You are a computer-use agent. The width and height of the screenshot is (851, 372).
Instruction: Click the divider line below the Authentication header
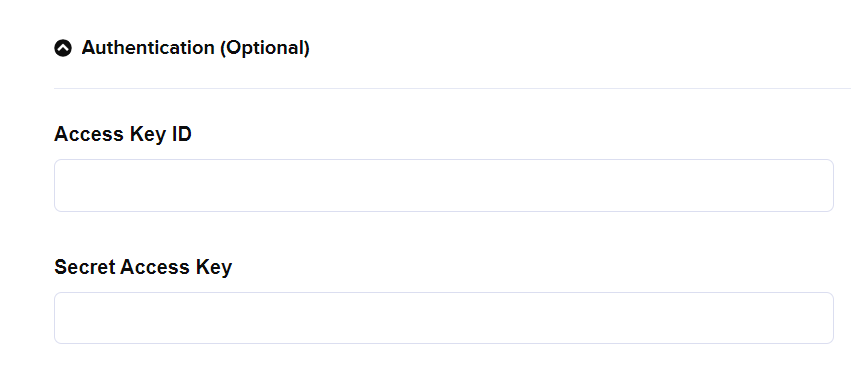point(452,88)
